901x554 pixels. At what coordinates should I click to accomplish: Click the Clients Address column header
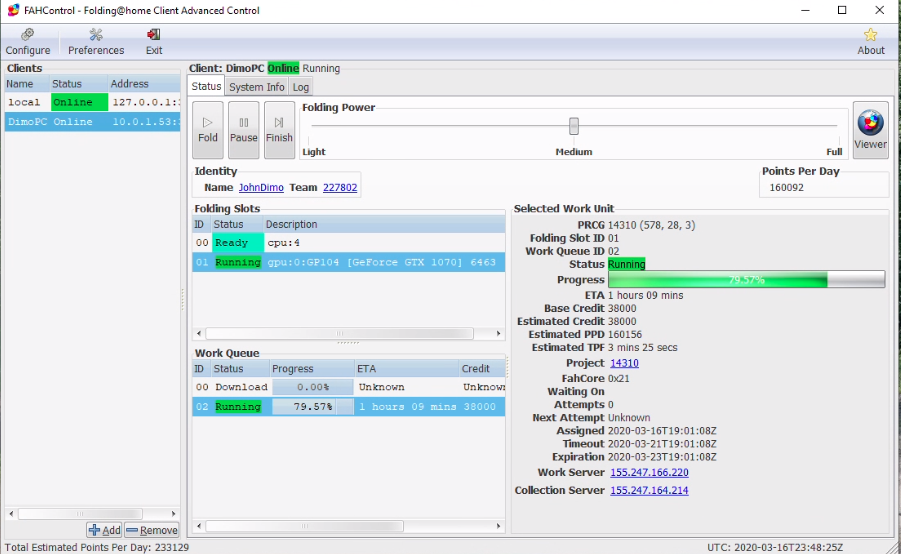[144, 84]
